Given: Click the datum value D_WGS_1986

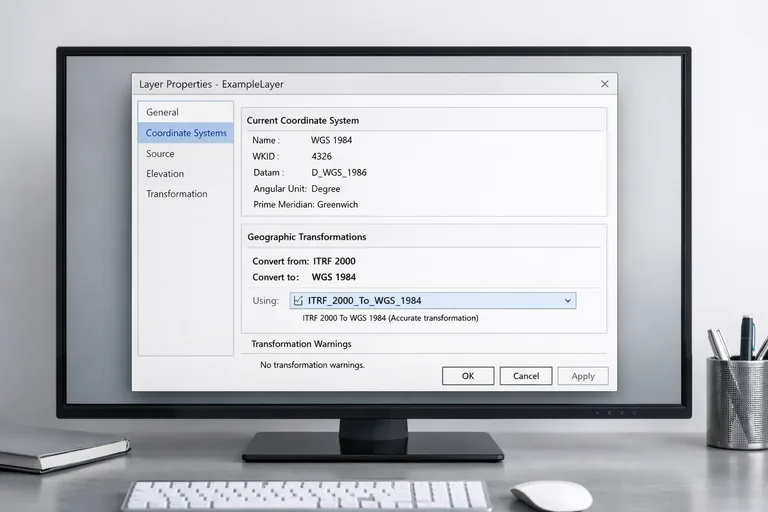Looking at the screenshot, I should [x=339, y=172].
